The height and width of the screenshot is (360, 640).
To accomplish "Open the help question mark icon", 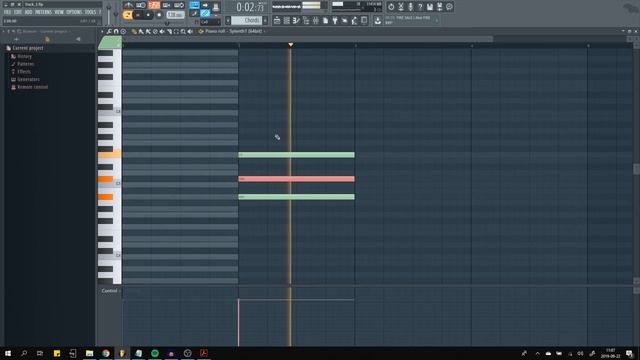I will pyautogui.click(x=420, y=7).
